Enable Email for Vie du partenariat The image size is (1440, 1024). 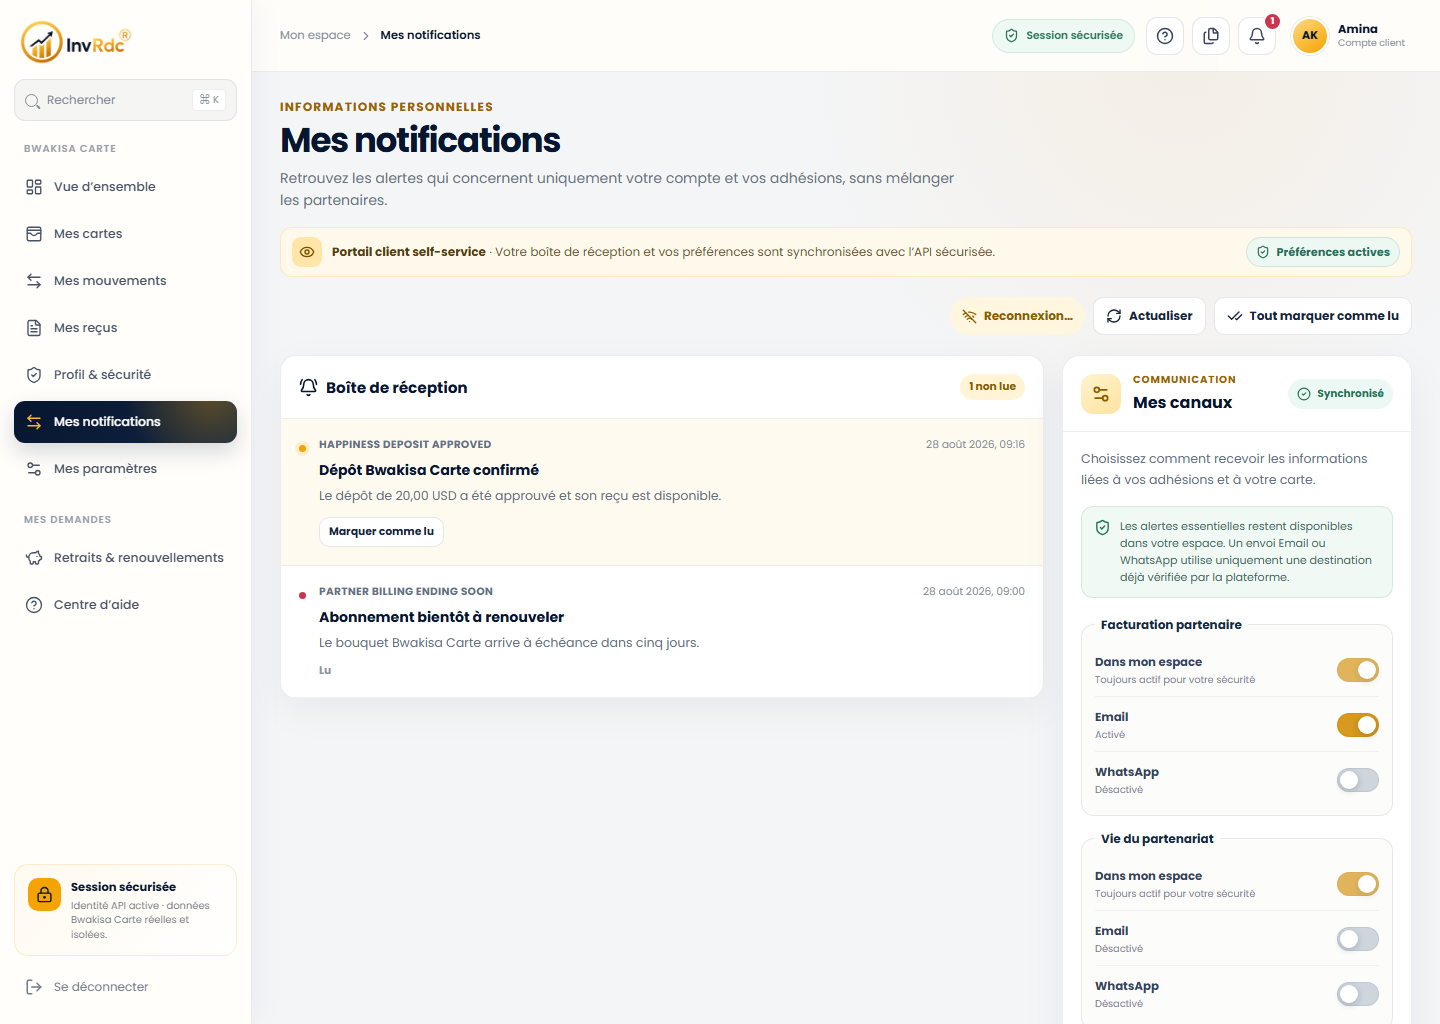tap(1358, 939)
